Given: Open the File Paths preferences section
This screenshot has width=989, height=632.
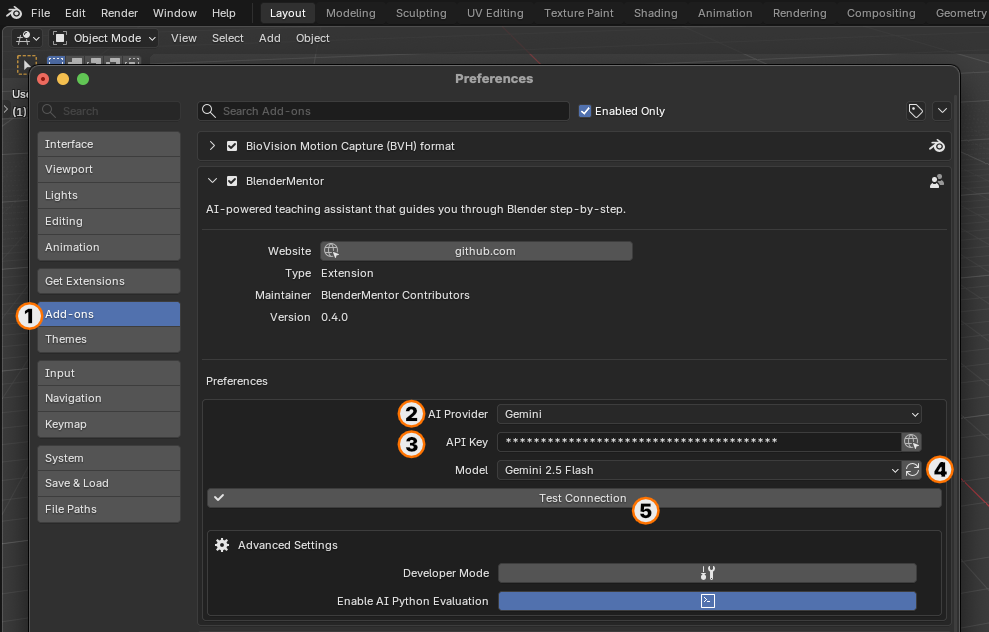Looking at the screenshot, I should click(108, 509).
